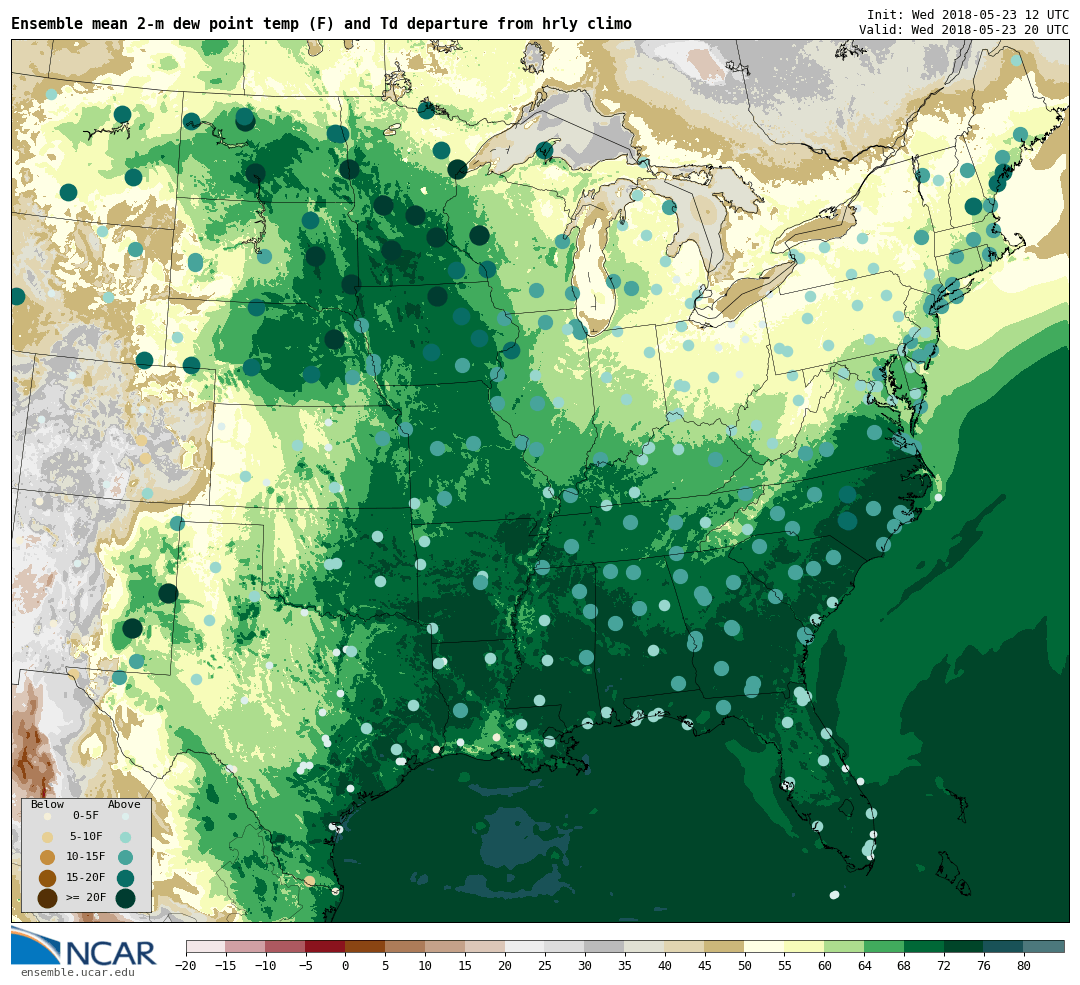
Task: Click the above-climo 5-10F light teal circle
Action: coord(125,838)
